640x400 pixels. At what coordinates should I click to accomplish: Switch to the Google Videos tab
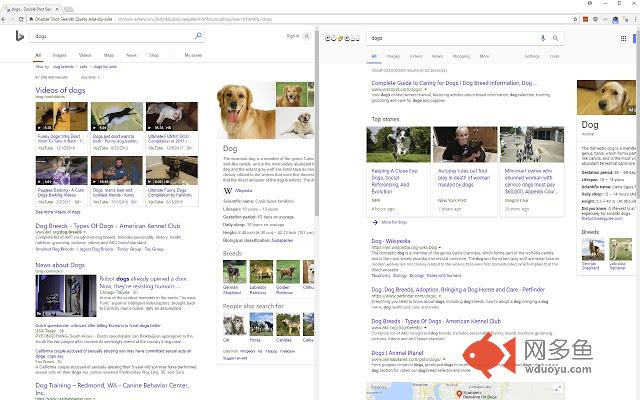pos(416,56)
